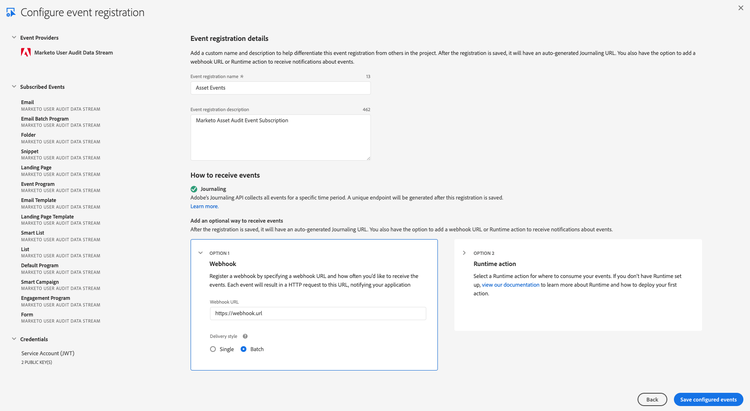Collapse the Event Providers section
This screenshot has width=750, height=411.
[x=14, y=37]
